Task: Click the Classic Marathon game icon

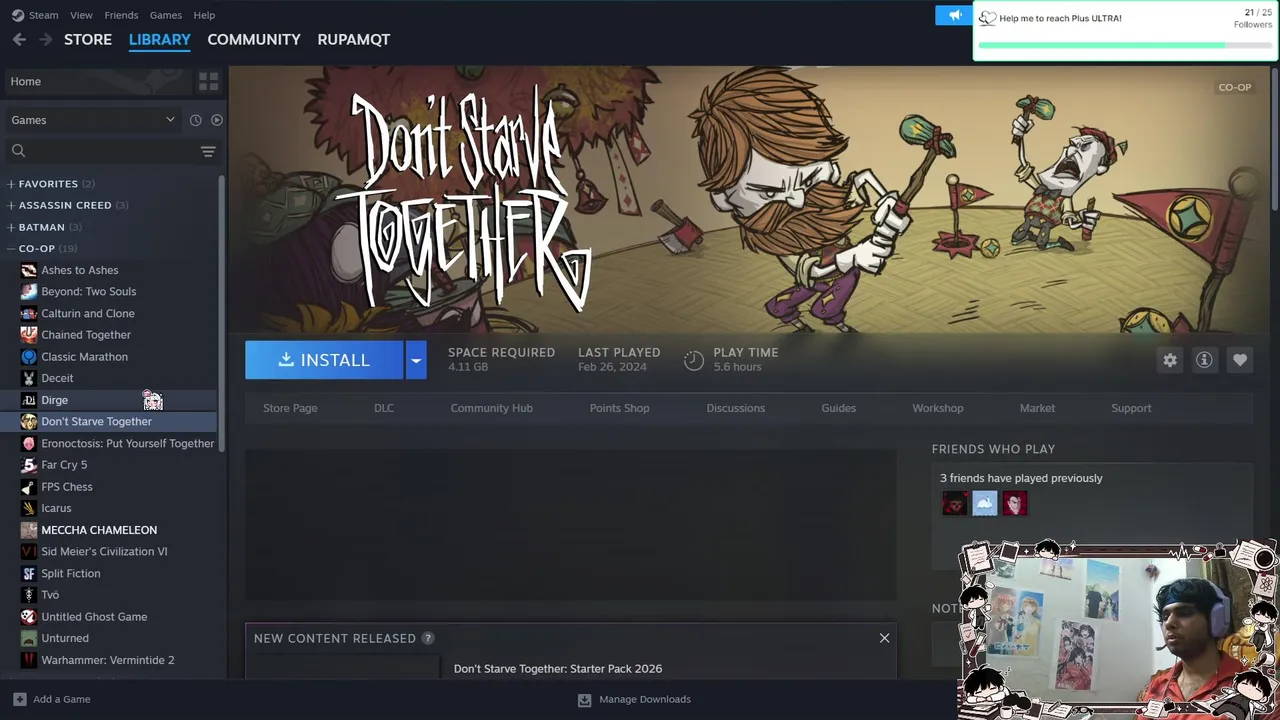Action: (29, 357)
